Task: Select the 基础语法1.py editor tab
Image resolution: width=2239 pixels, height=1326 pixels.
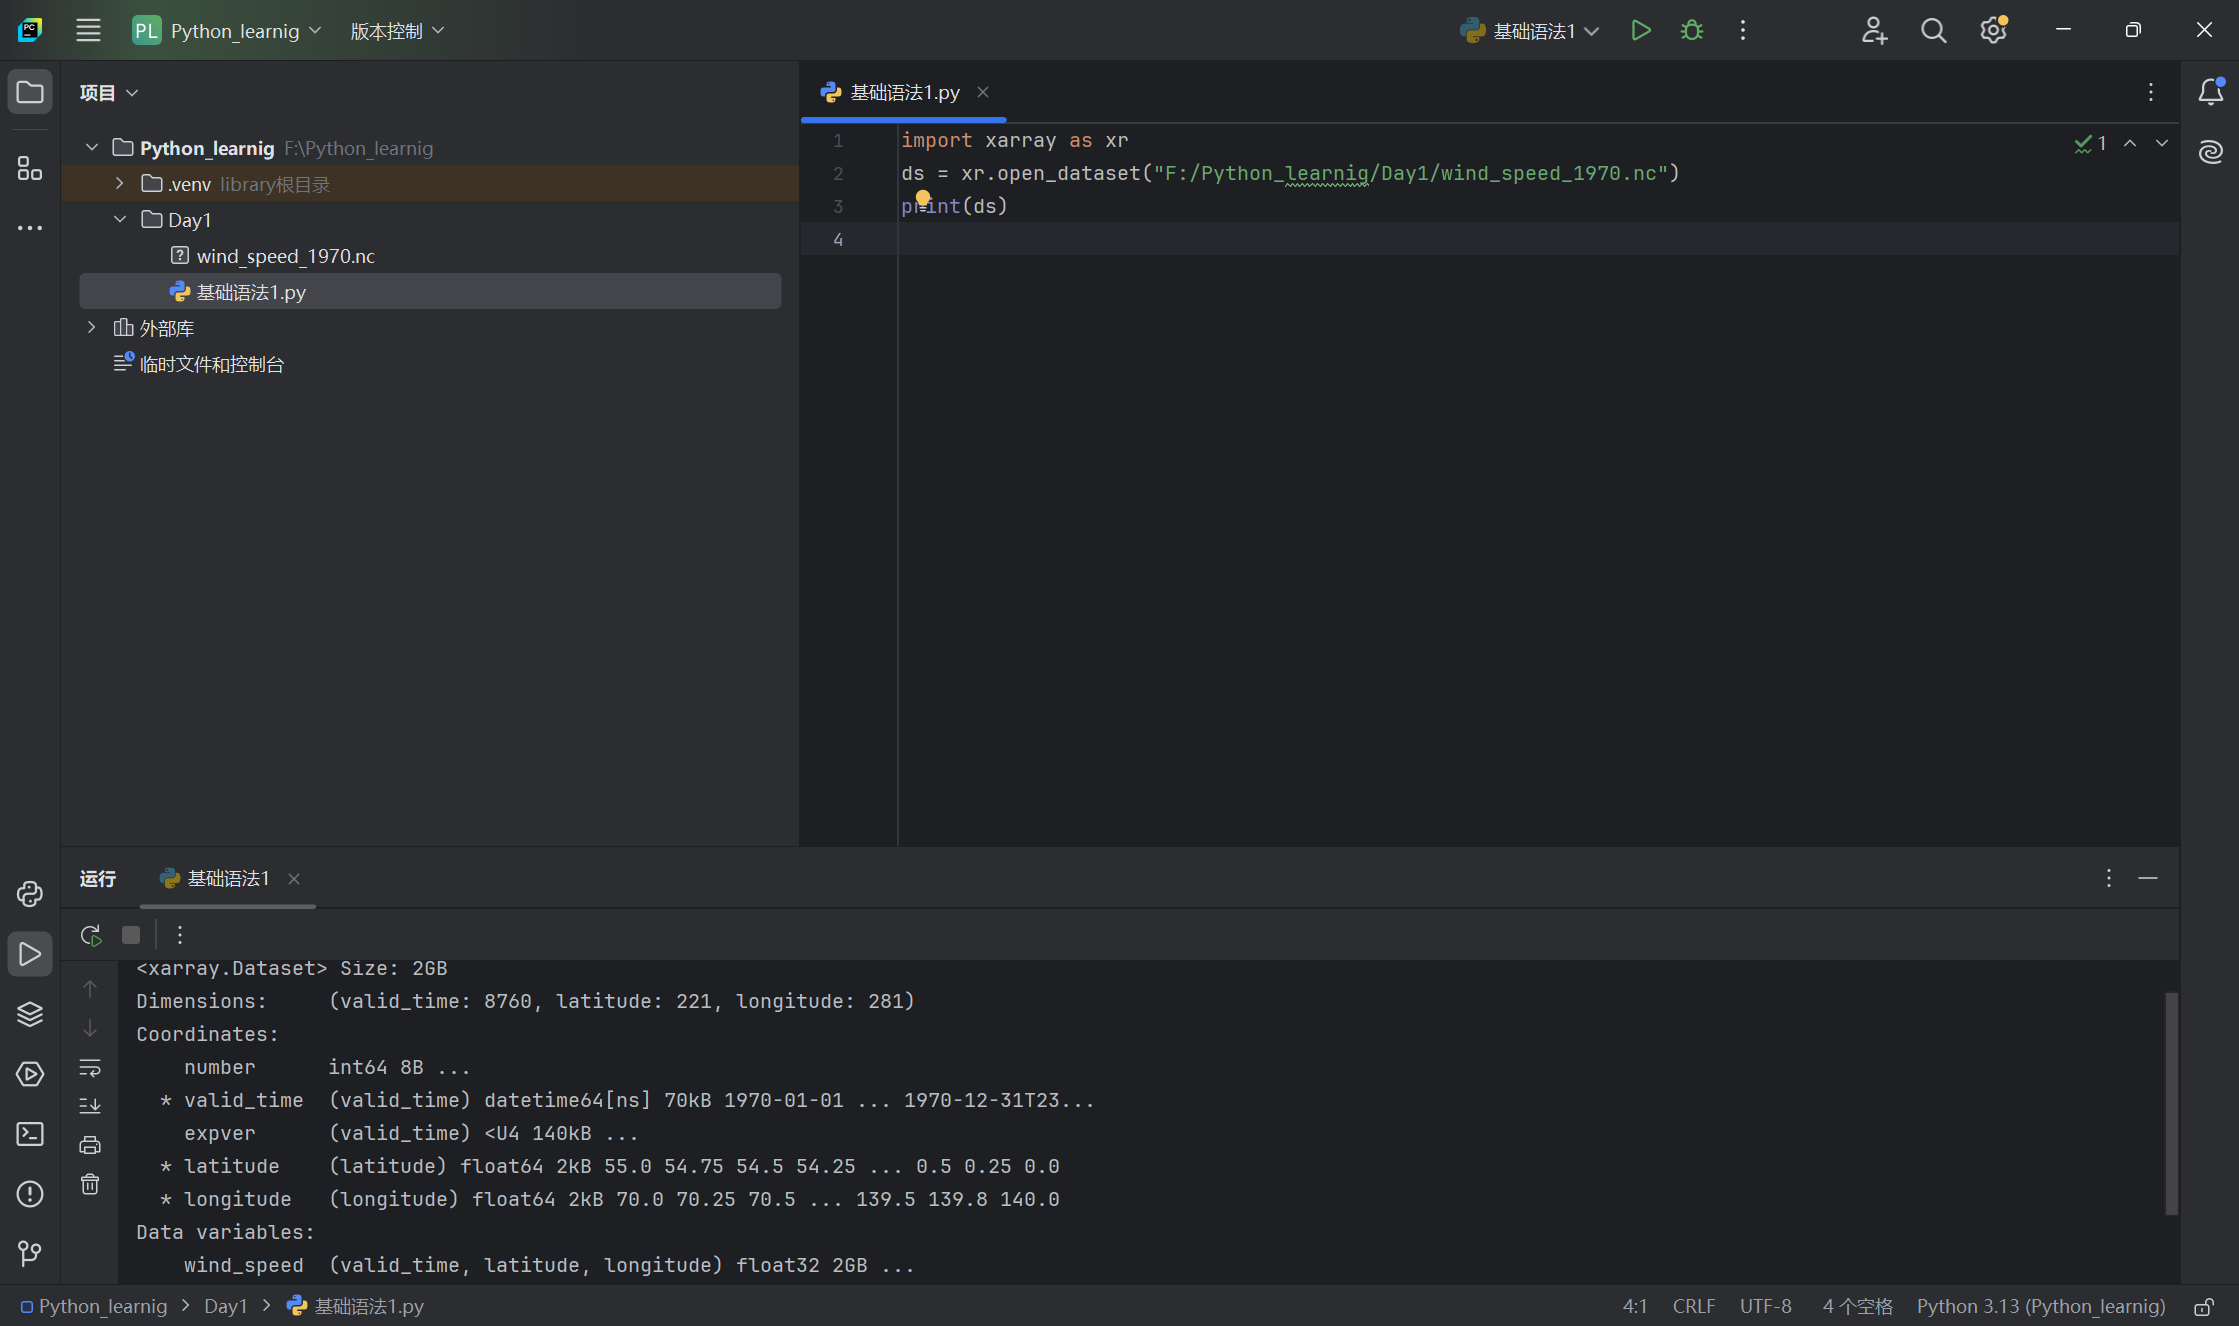Action: click(903, 92)
